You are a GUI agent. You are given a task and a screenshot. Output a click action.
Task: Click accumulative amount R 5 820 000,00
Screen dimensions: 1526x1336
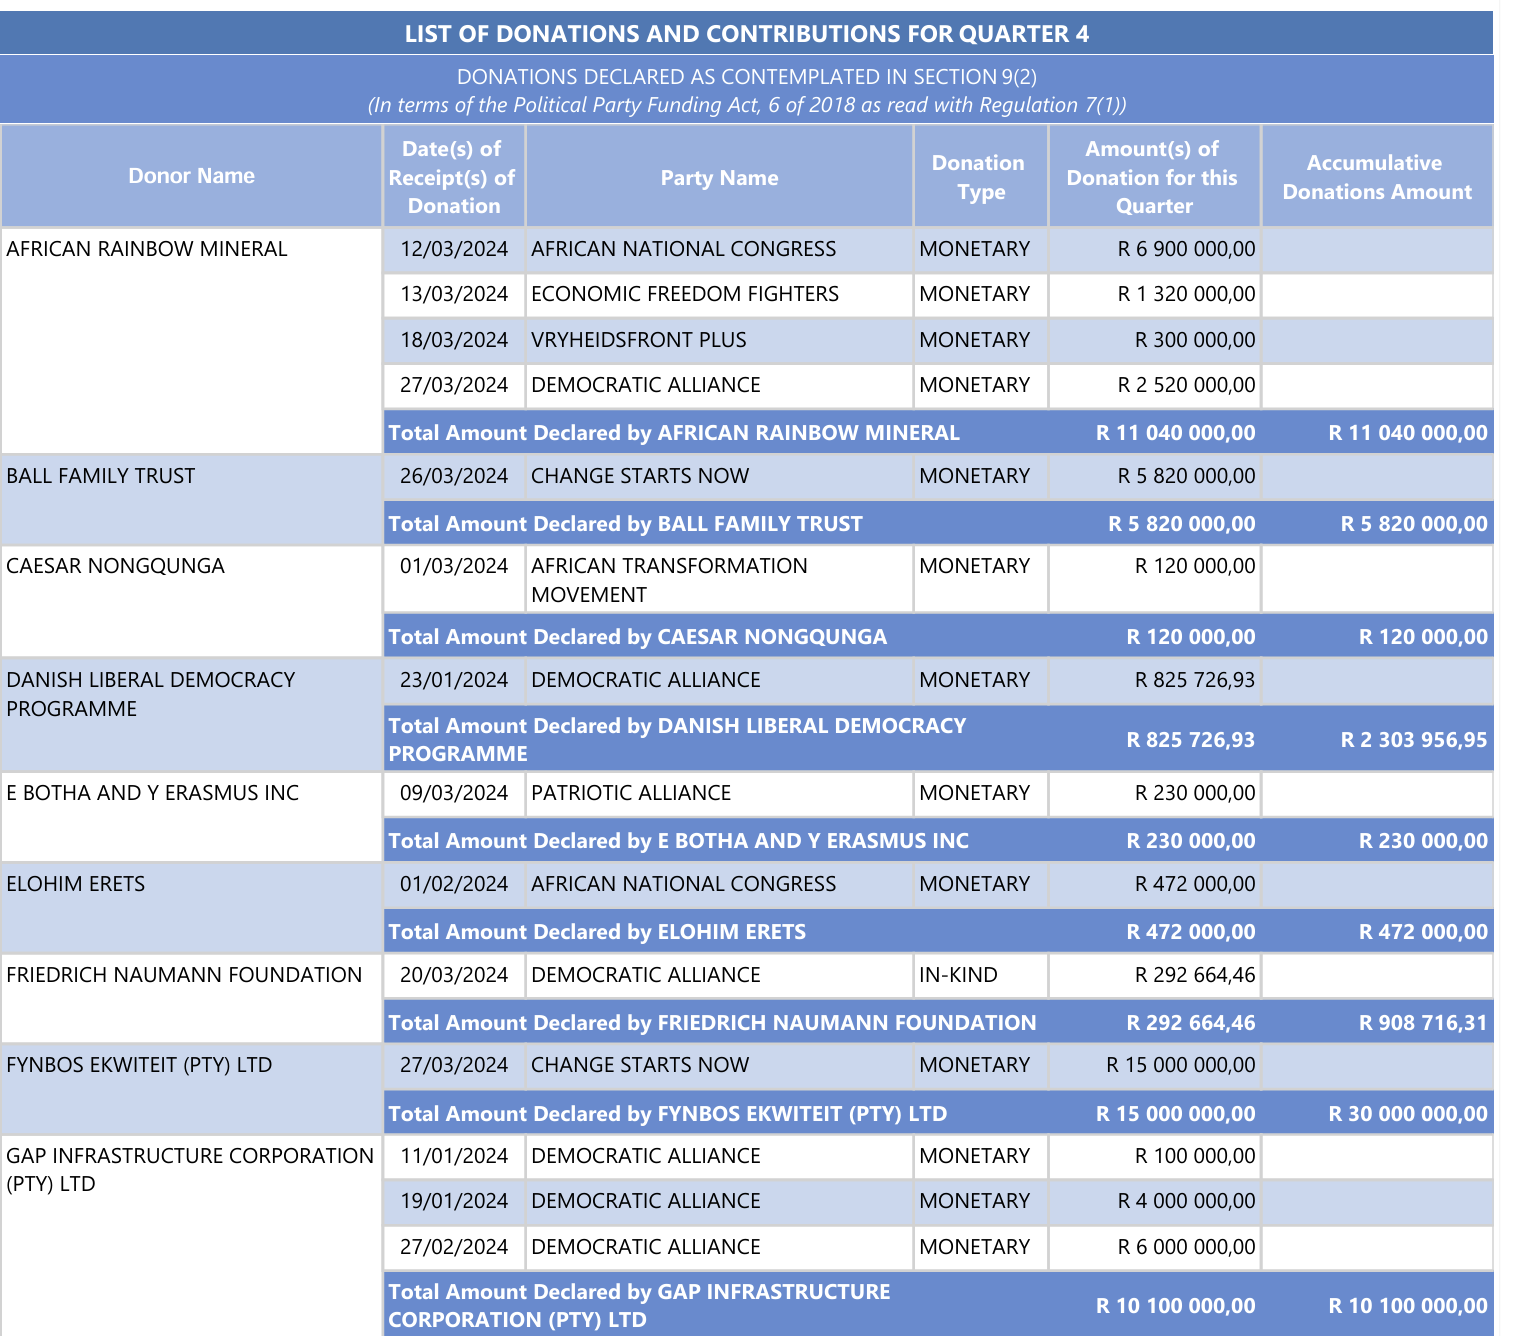point(1414,524)
